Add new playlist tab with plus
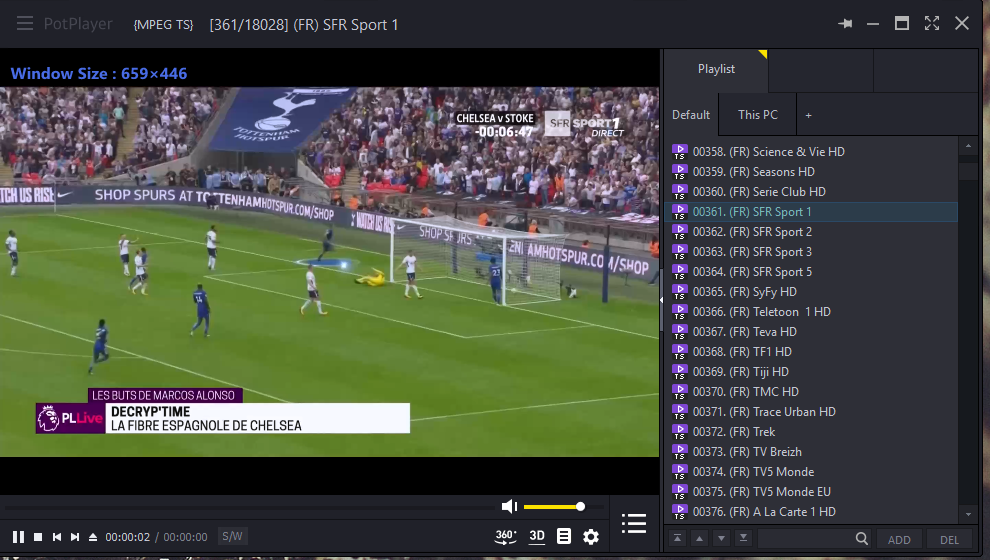Image resolution: width=990 pixels, height=560 pixels. point(808,116)
